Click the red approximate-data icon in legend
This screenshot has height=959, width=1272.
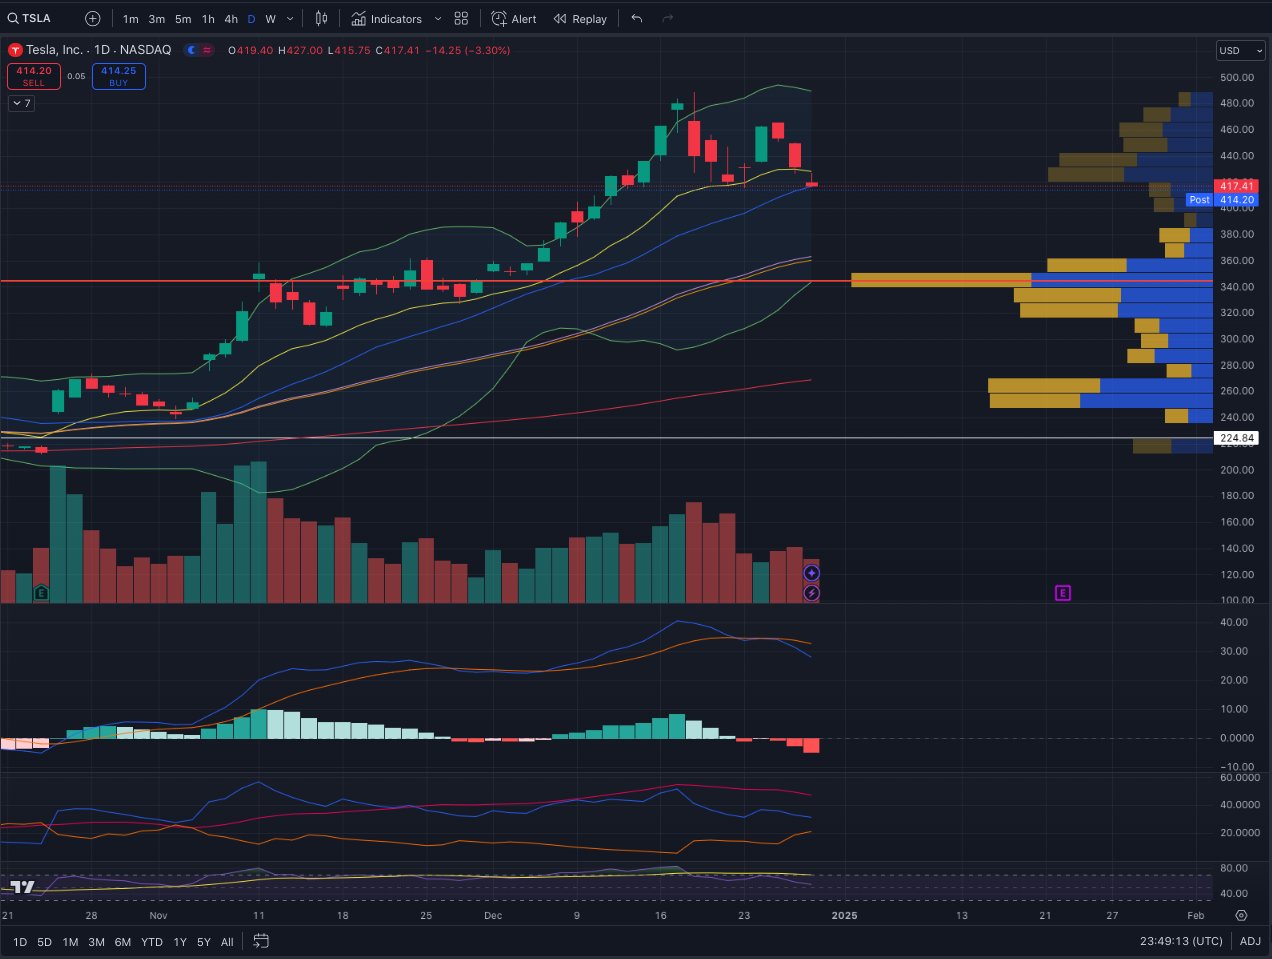point(207,50)
